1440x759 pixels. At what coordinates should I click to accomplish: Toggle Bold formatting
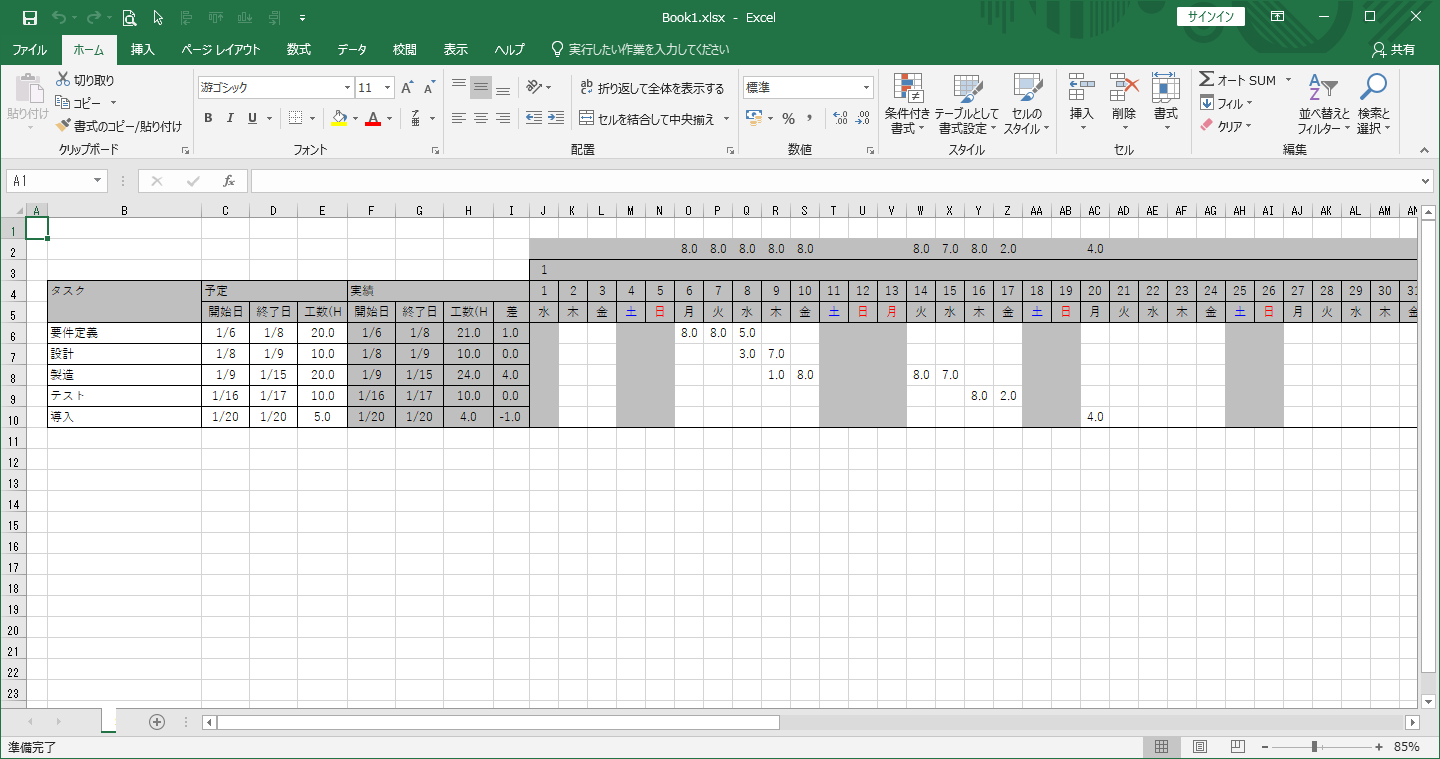[209, 118]
